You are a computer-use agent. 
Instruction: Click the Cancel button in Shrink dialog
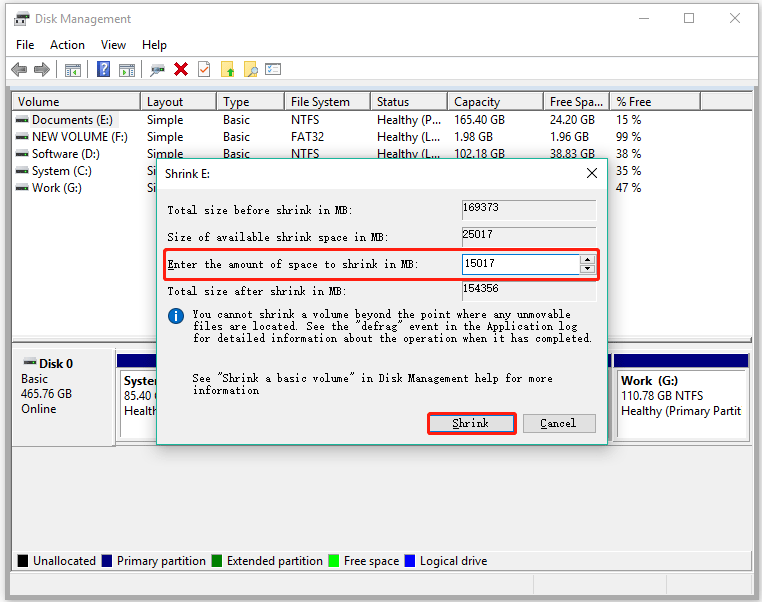[559, 423]
